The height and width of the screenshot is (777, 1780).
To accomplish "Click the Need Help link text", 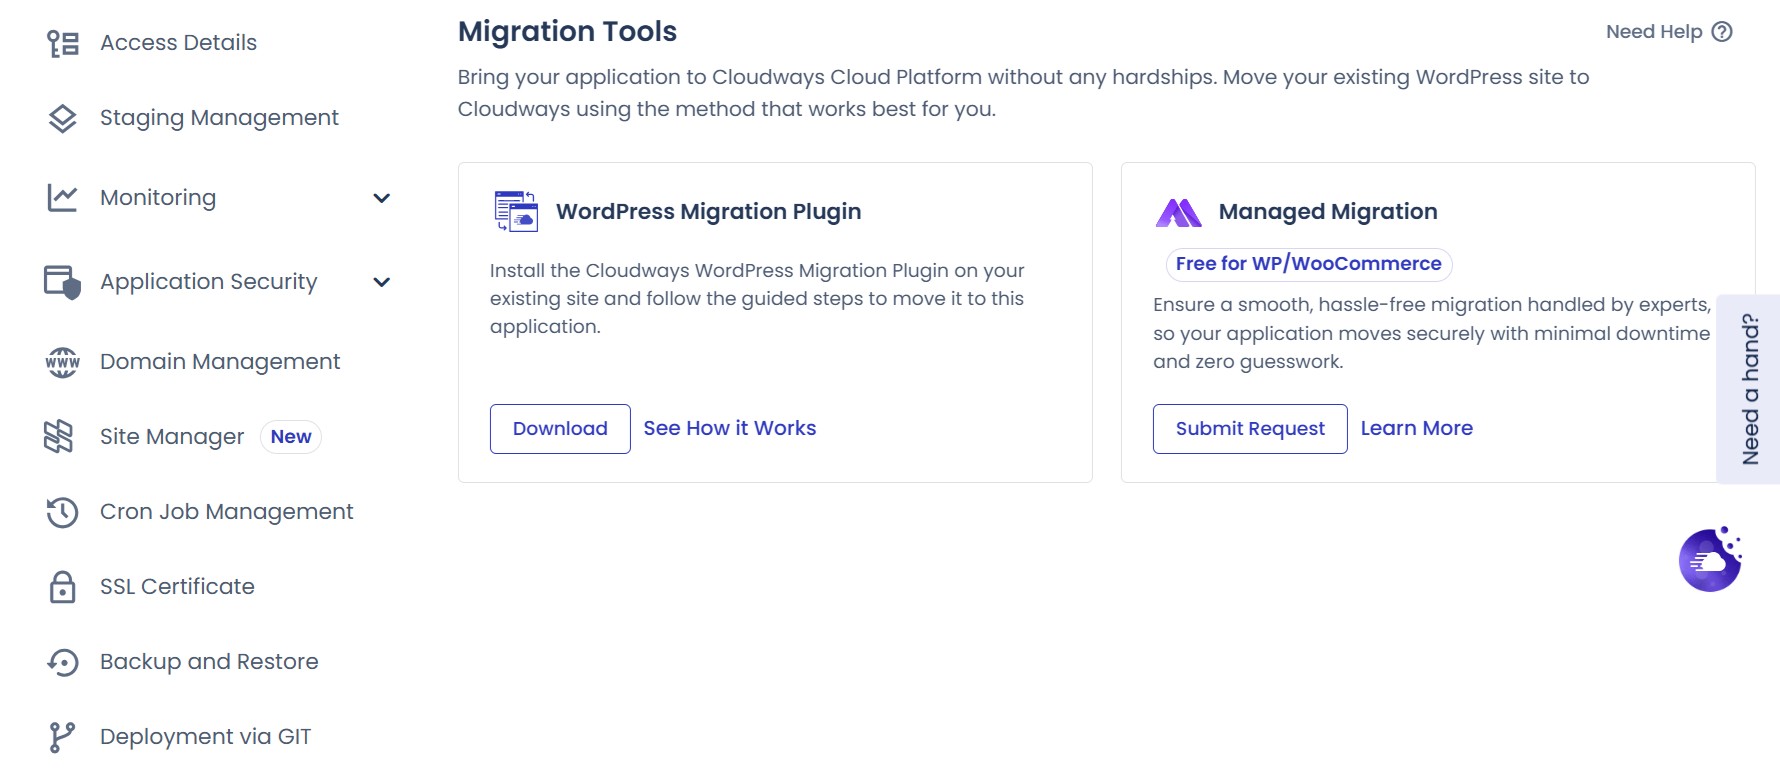I will click(x=1654, y=32).
